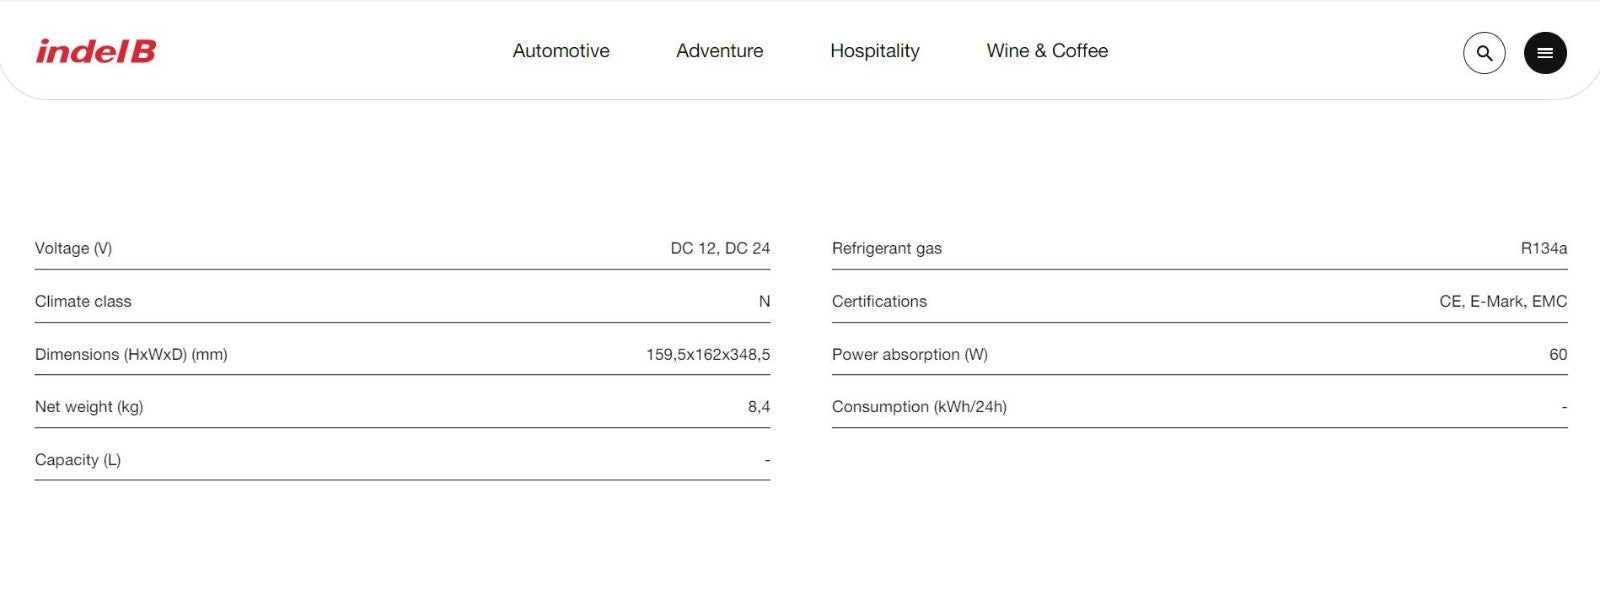Open the Automotive menu item
Screen dimensions: 1600x594
[561, 51]
